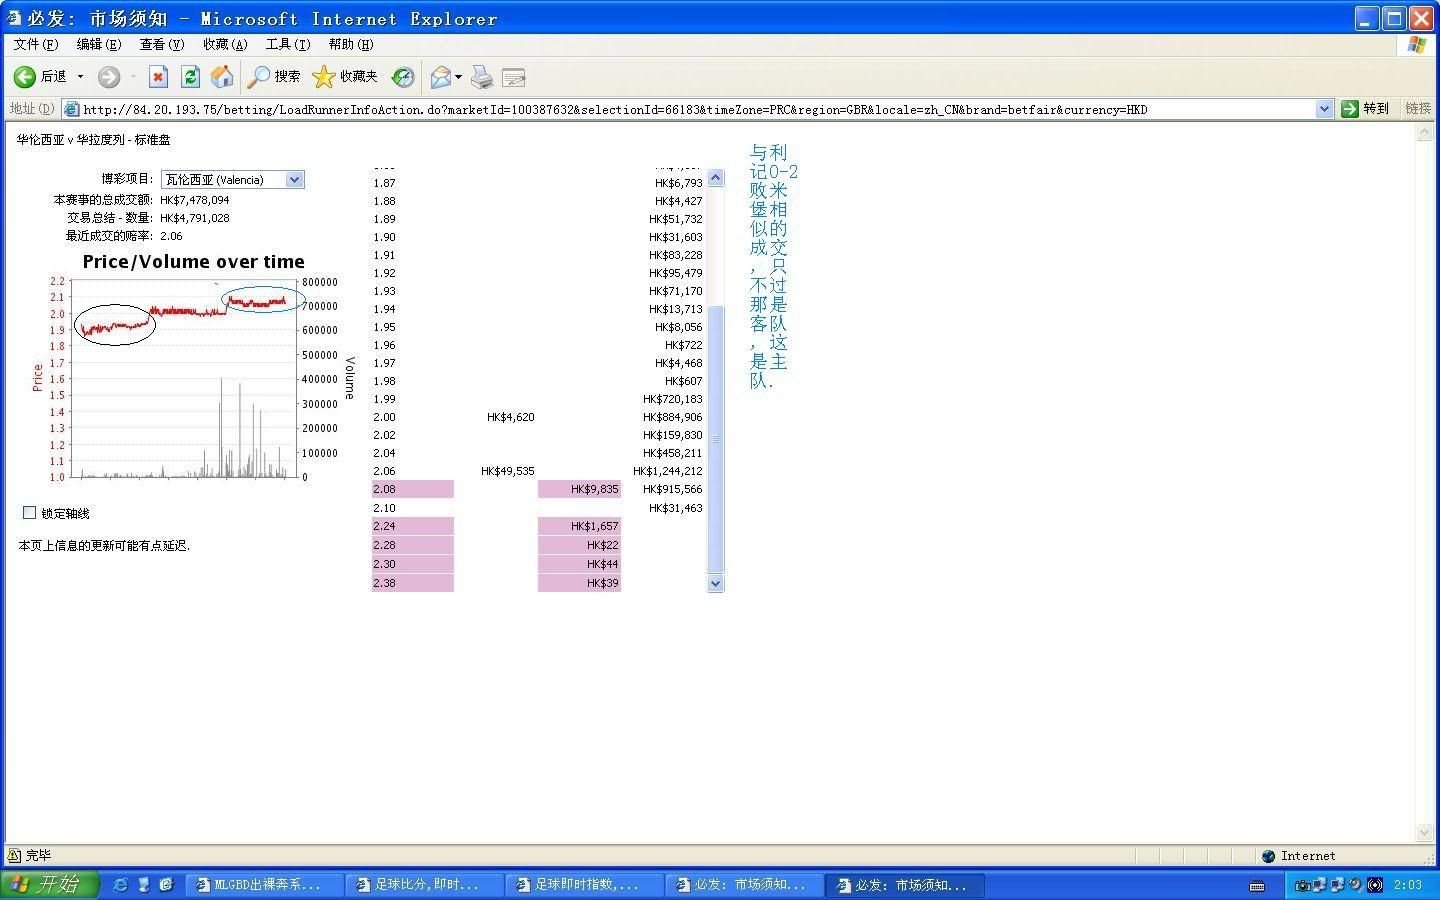The height and width of the screenshot is (900, 1440).
Task: Open the 工具(T) menu
Action: tap(287, 44)
